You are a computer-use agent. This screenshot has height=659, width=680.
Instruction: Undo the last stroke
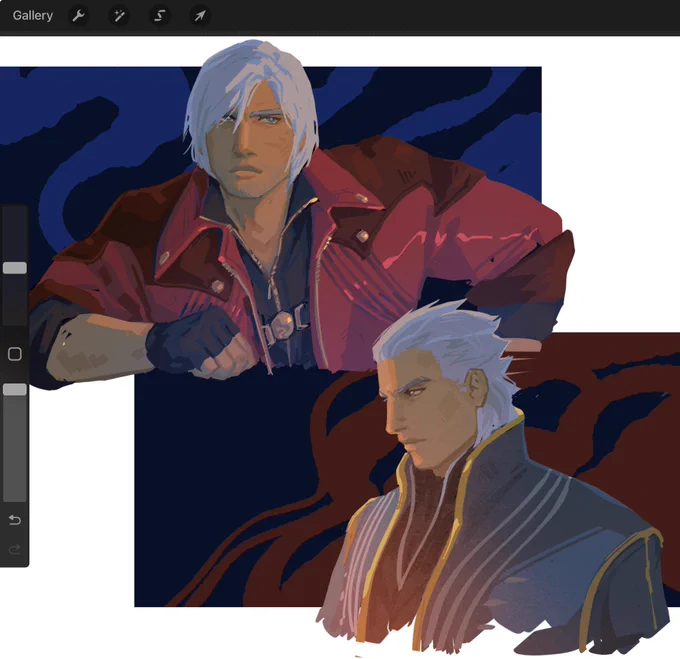(x=15, y=519)
